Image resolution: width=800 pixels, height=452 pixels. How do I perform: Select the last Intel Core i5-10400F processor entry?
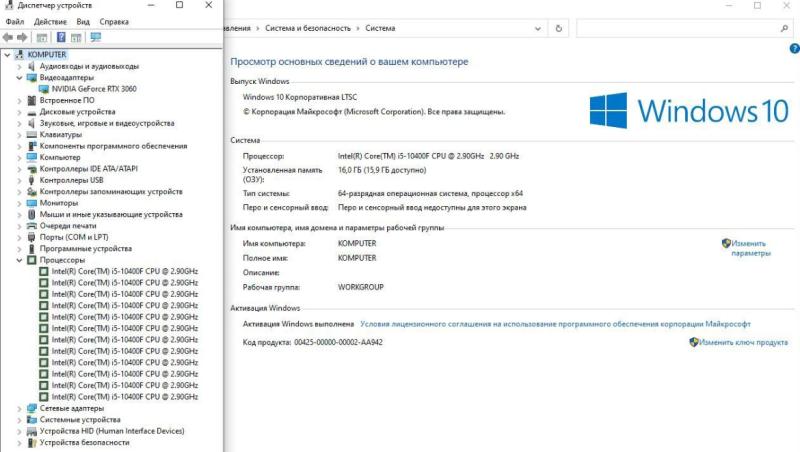coord(124,396)
